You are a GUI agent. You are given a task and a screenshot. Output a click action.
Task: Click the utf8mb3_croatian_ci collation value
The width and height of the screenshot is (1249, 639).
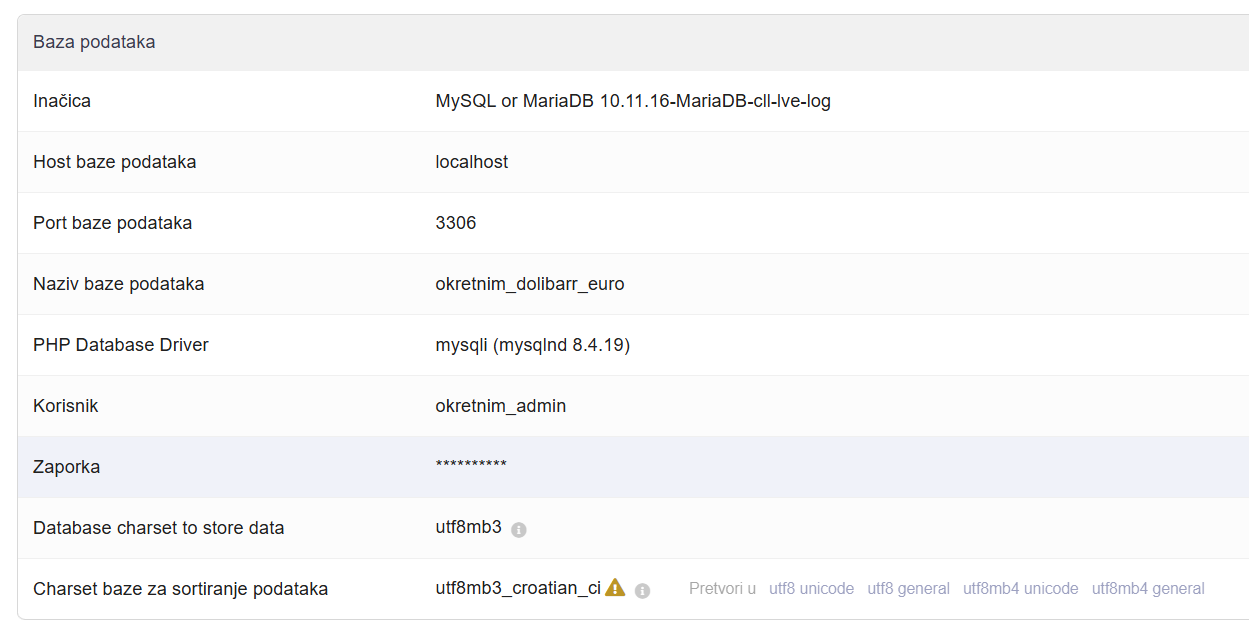pyautogui.click(x=517, y=588)
